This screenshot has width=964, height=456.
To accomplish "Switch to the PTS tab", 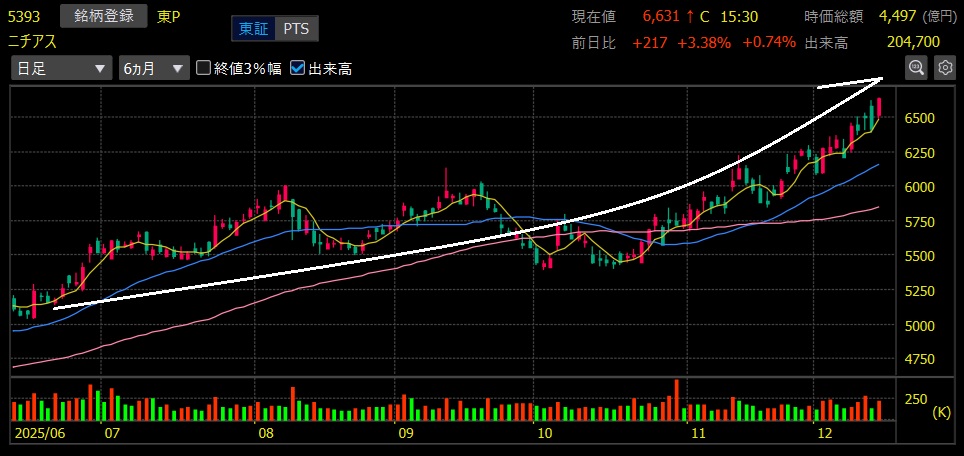I will [296, 29].
